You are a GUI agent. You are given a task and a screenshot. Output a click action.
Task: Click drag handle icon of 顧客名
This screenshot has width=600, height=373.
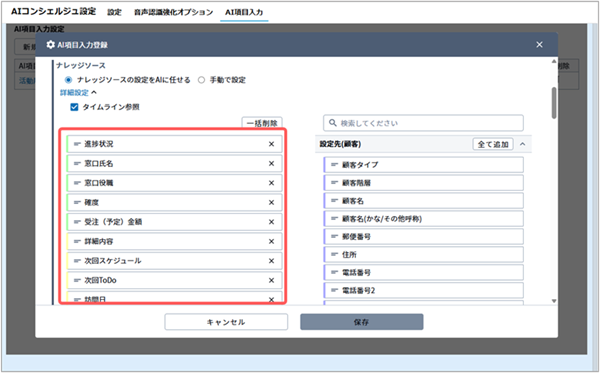pos(334,200)
